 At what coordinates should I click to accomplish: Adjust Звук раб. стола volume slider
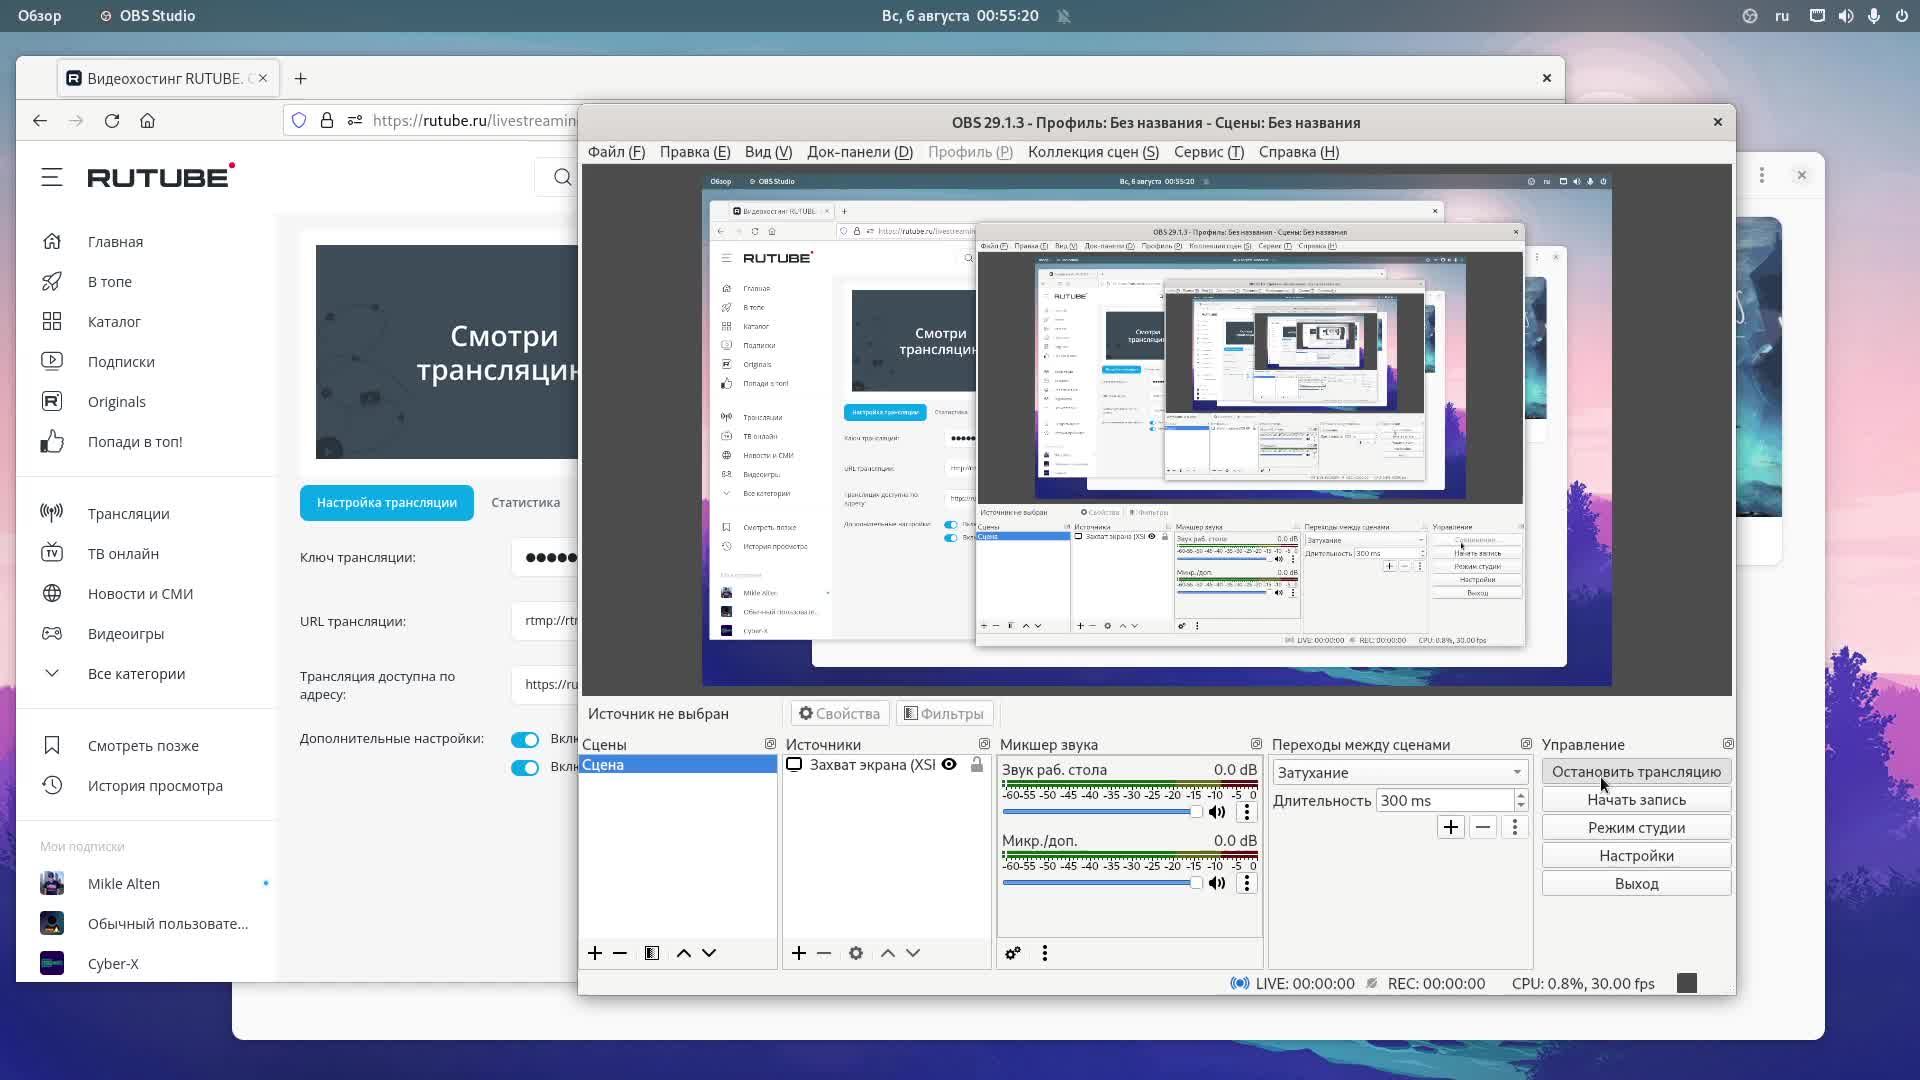point(1102,812)
